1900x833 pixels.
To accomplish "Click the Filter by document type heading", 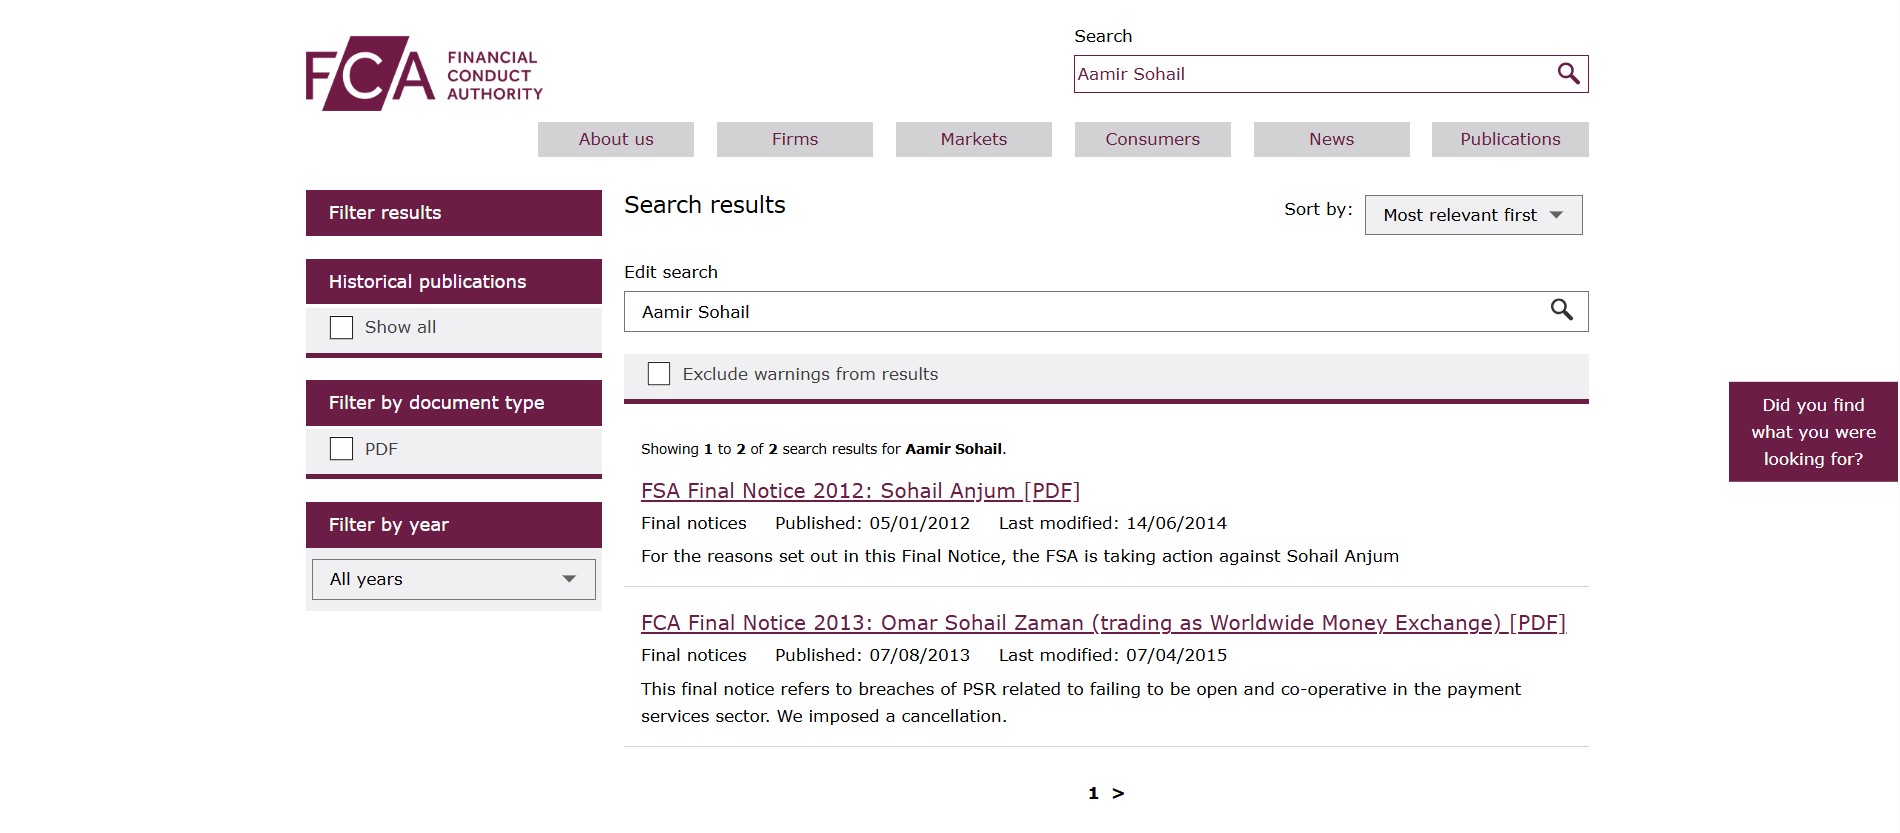I will [454, 403].
